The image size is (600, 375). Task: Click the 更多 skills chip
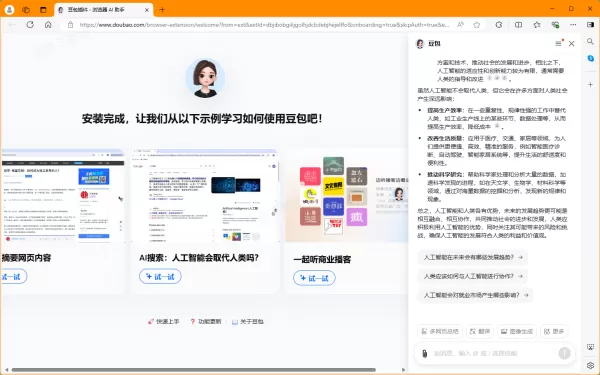[554, 331]
